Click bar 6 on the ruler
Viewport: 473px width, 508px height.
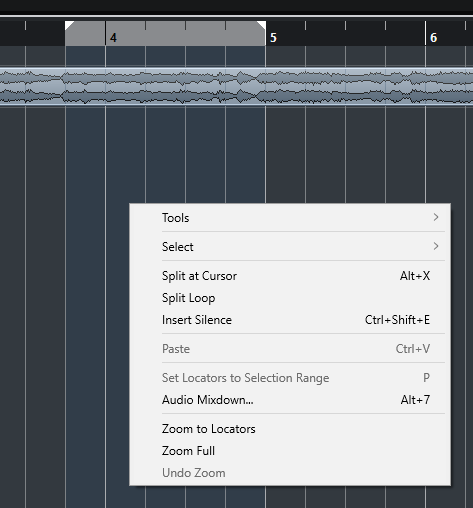pyautogui.click(x=433, y=38)
